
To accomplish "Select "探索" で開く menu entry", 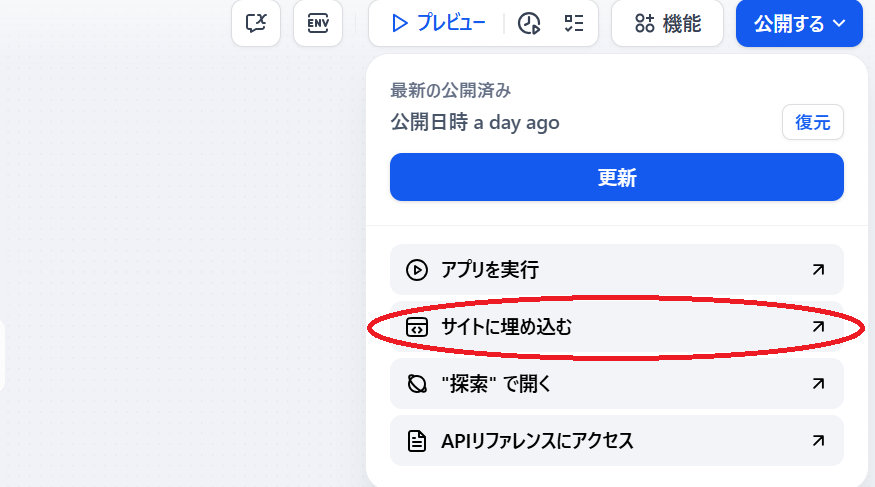I will [x=617, y=384].
